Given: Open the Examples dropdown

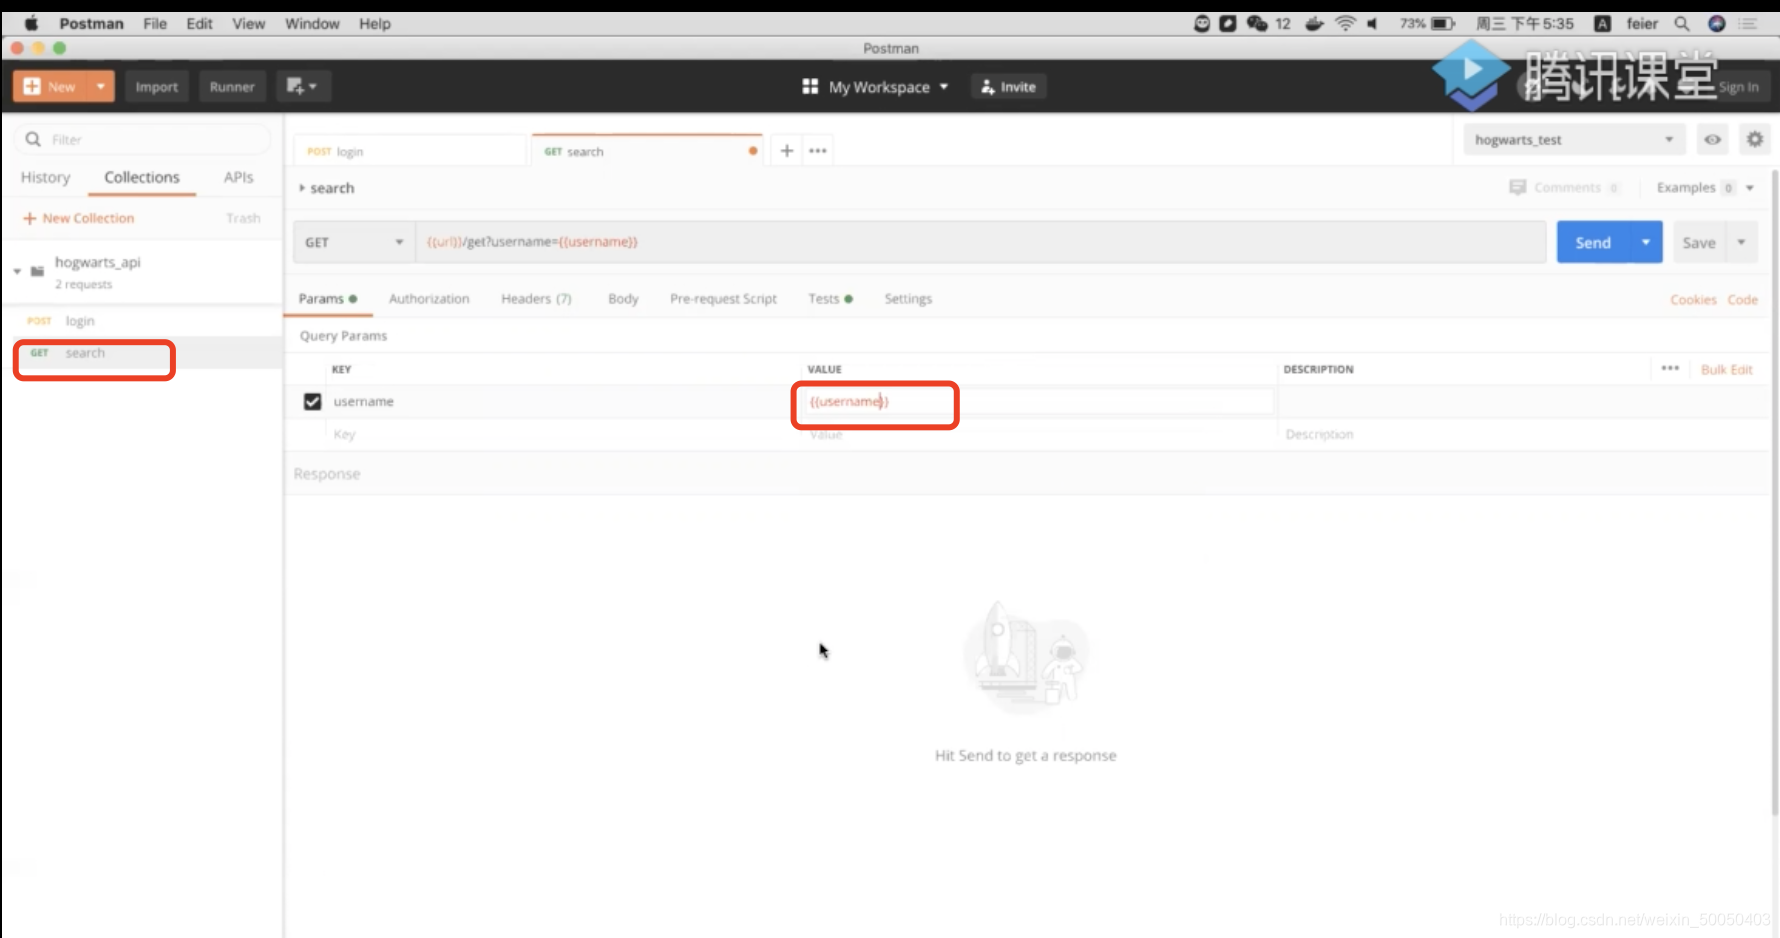Looking at the screenshot, I should click(1705, 188).
